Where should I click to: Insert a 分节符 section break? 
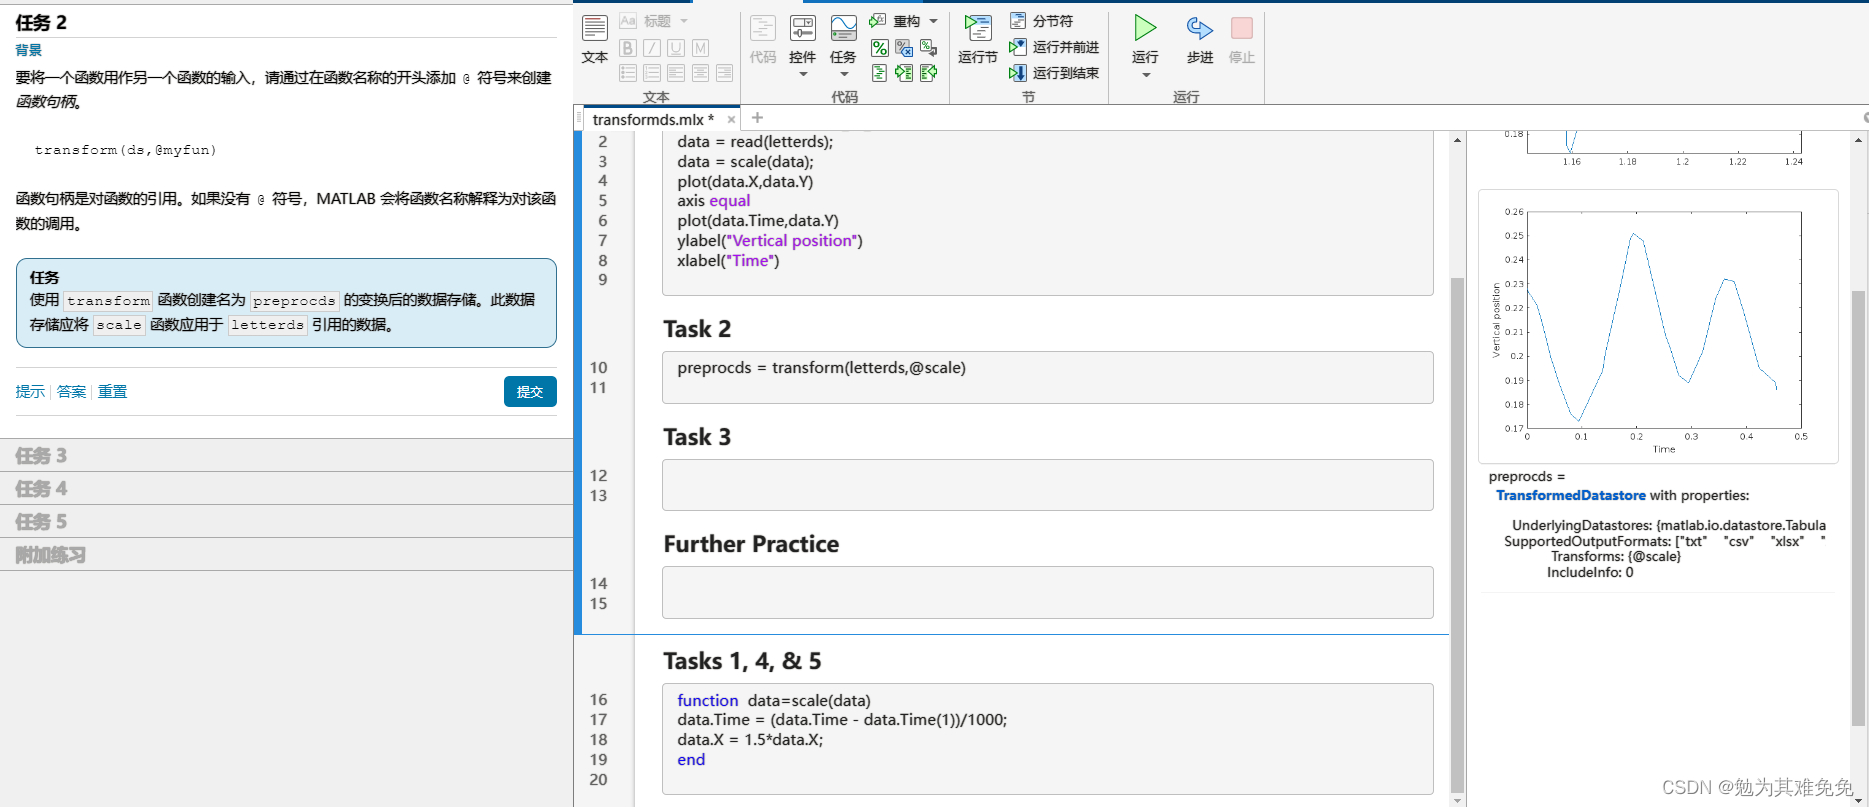tap(1041, 21)
